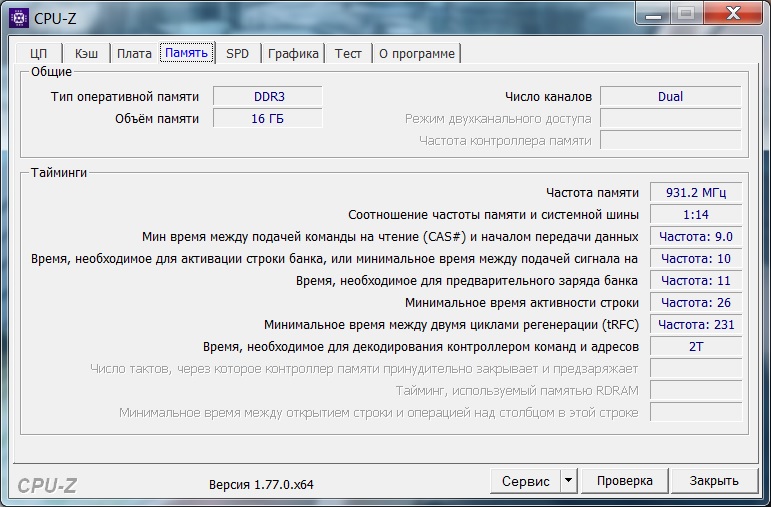Click the Проверка button

(x=624, y=480)
